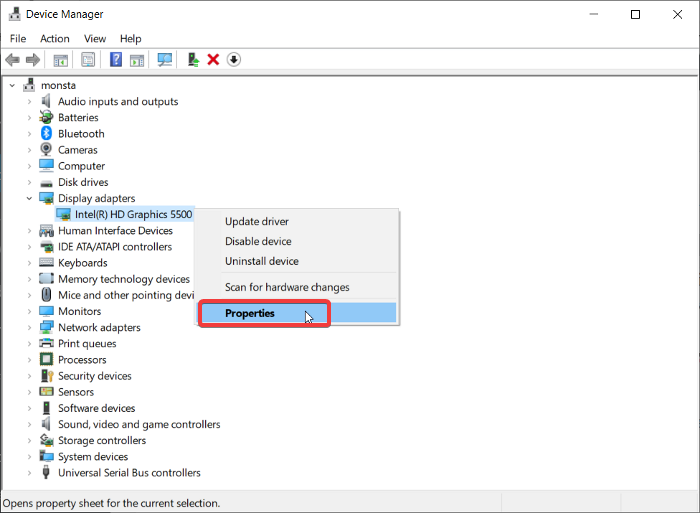Select the Security devices row label

pos(95,376)
